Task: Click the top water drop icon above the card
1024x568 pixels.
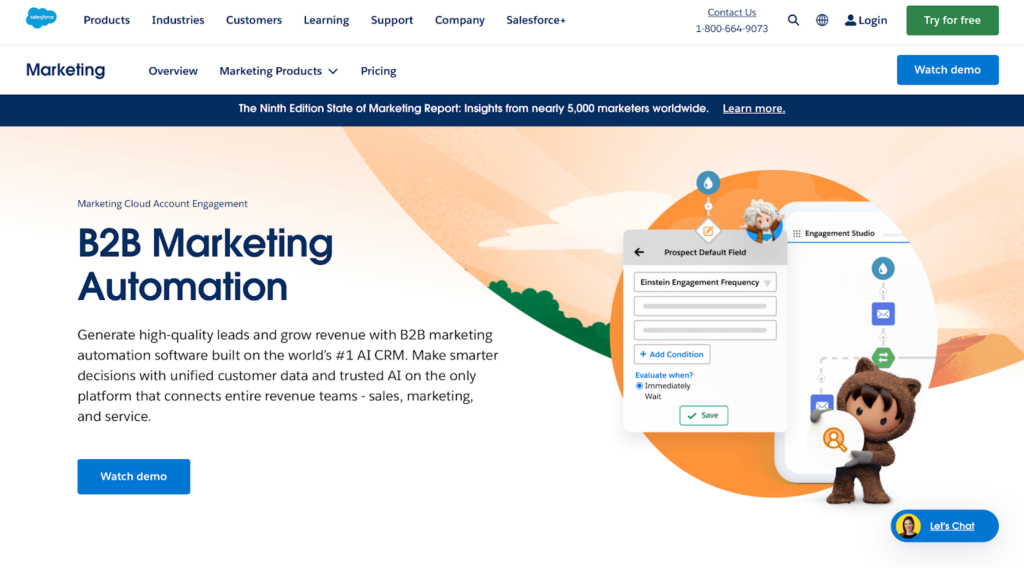Action: click(x=708, y=183)
